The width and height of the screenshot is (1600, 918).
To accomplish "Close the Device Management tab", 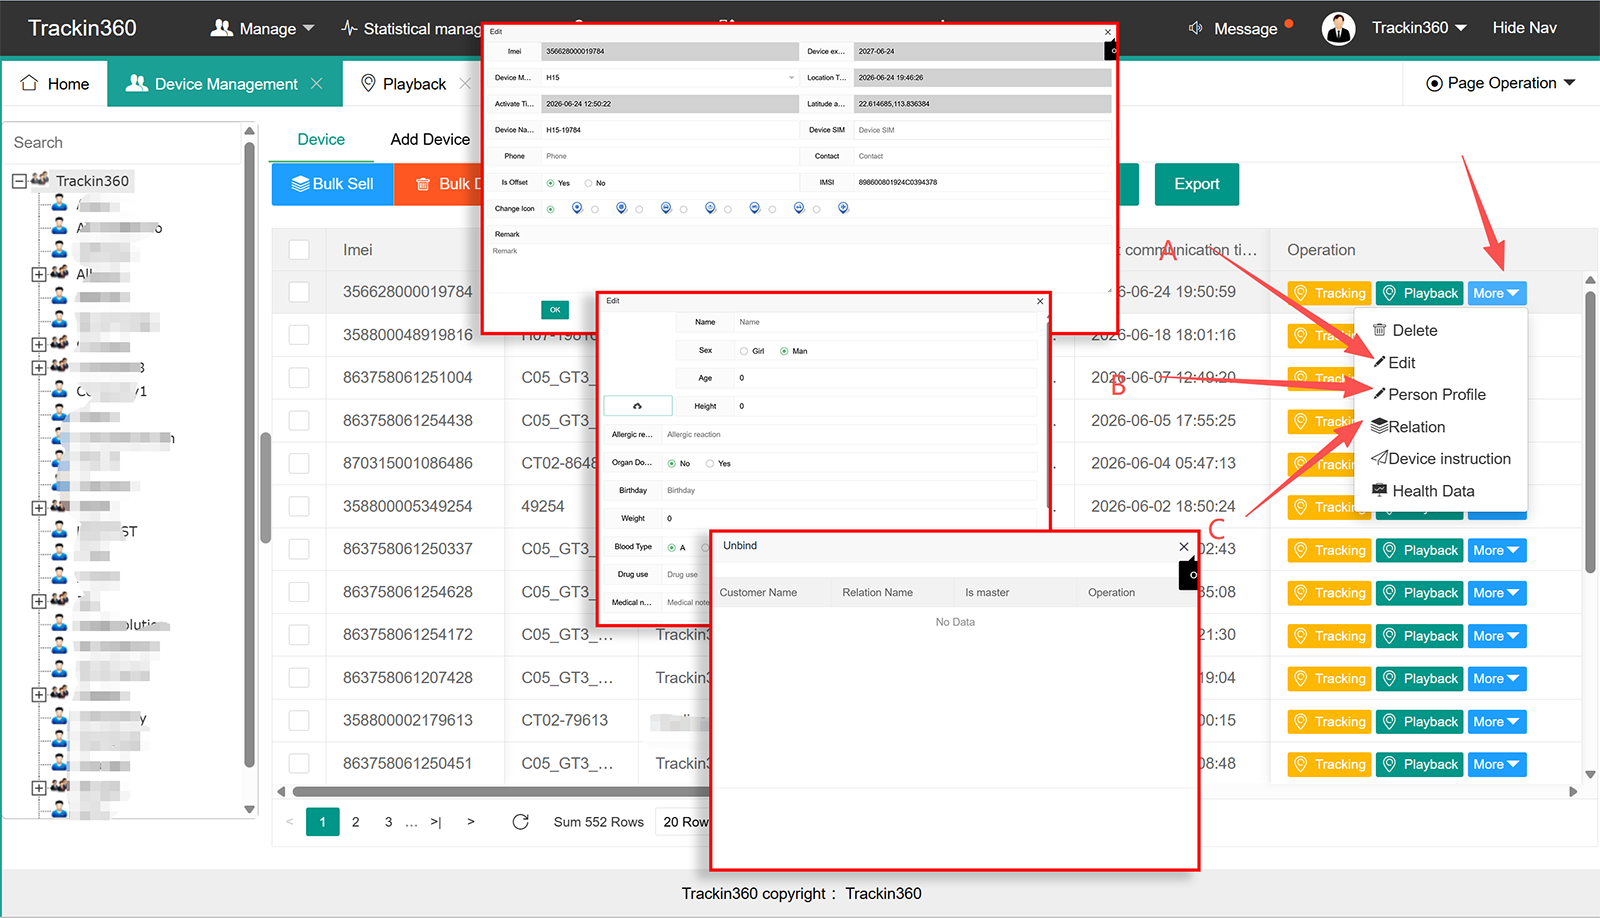I will (x=317, y=83).
